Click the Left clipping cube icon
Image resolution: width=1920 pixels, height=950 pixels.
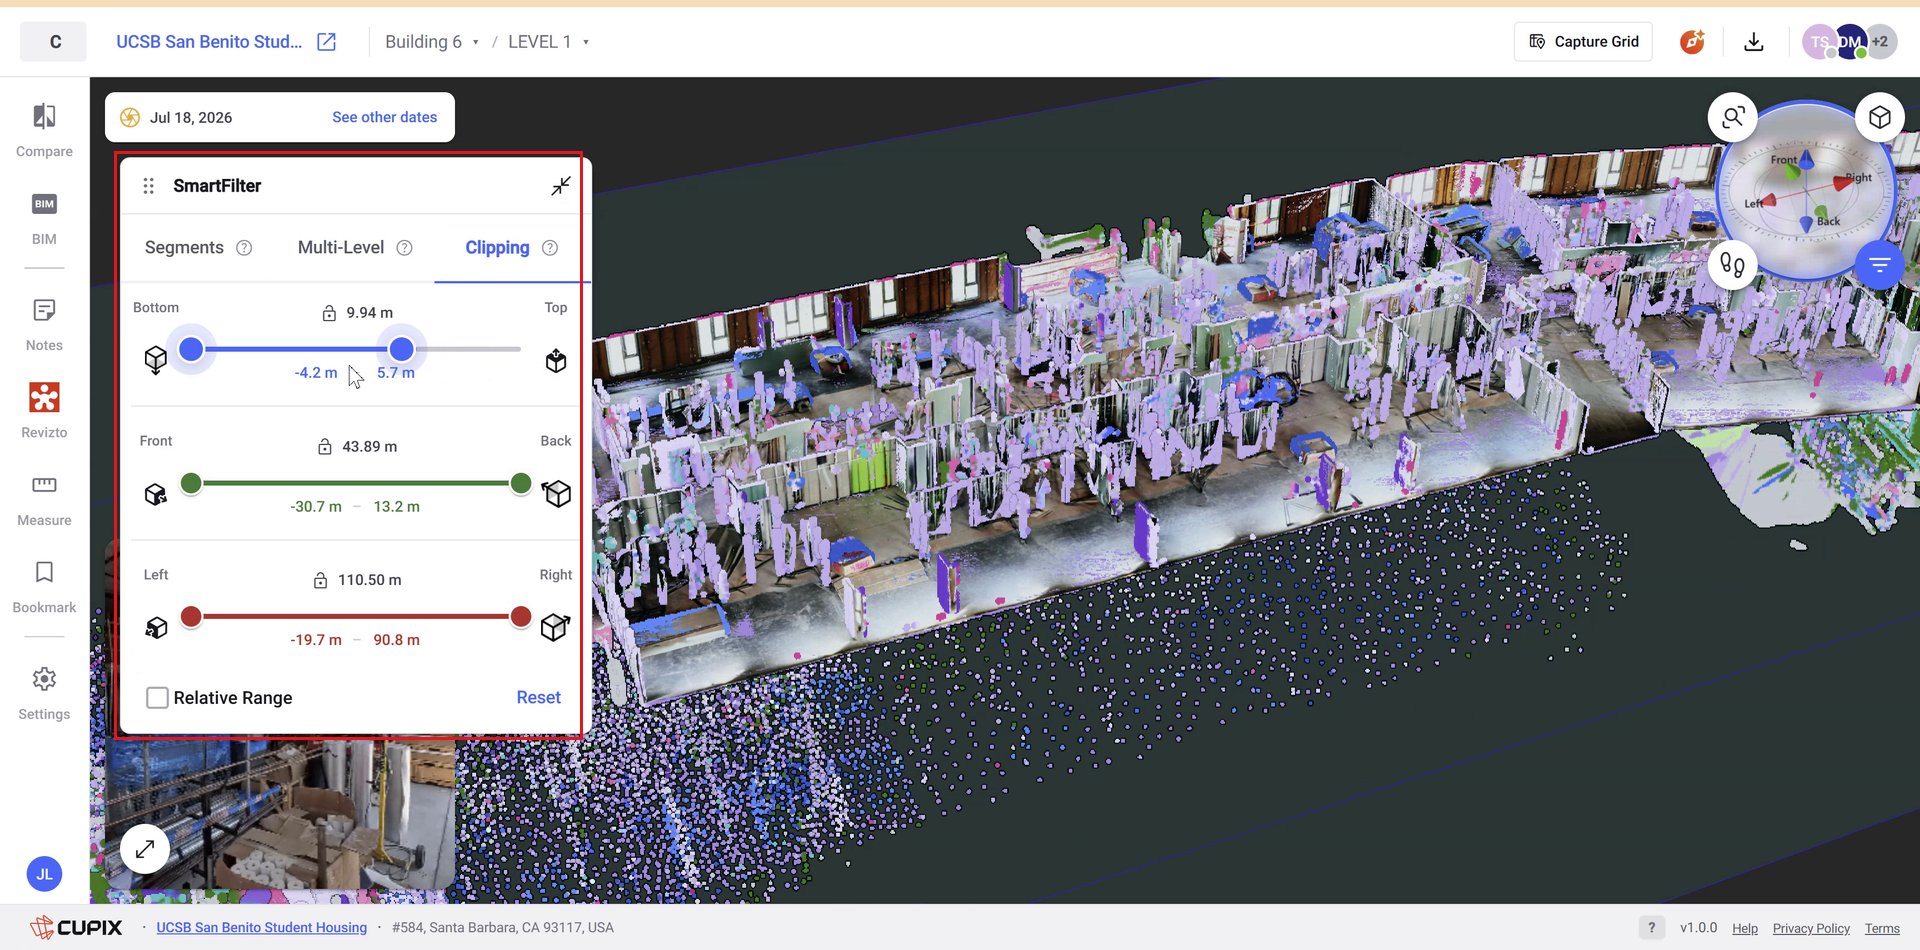[x=156, y=627]
